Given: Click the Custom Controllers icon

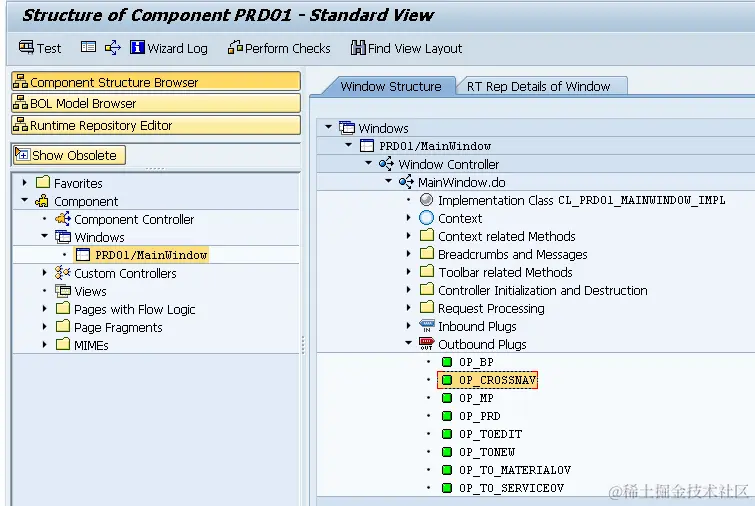Looking at the screenshot, I should pos(63,273).
